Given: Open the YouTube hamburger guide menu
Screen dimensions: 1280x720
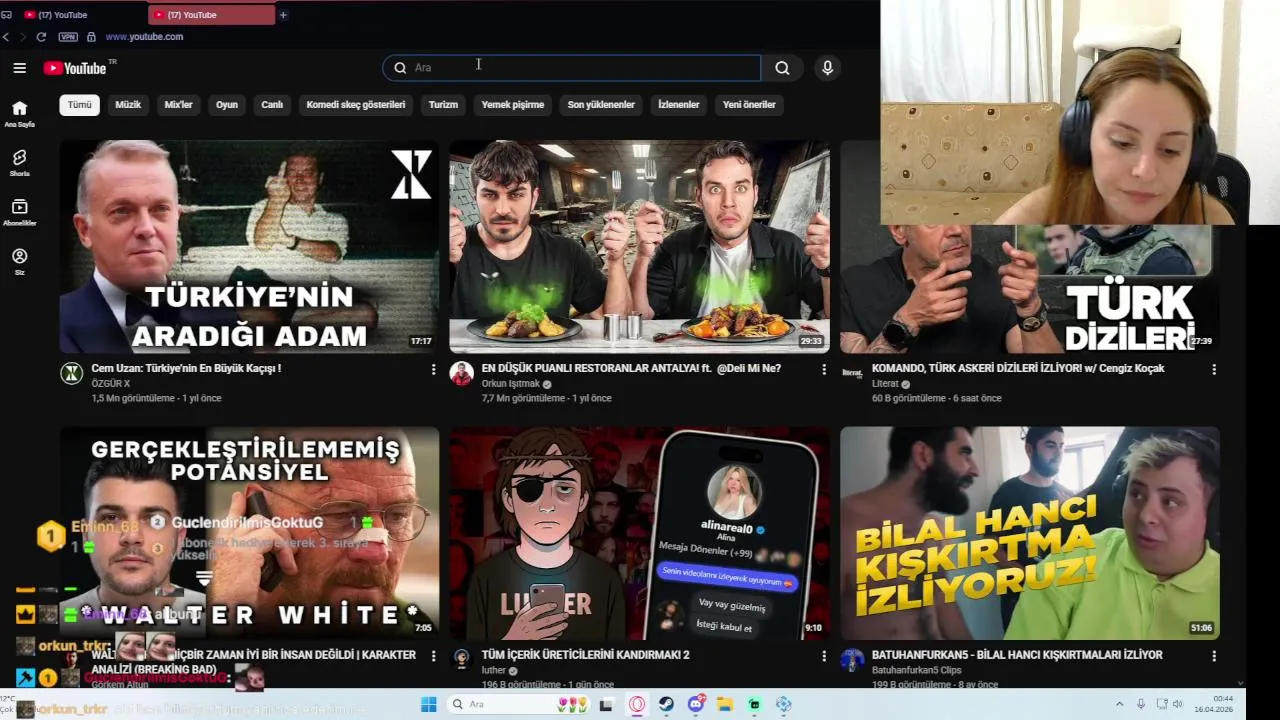Looking at the screenshot, I should coord(19,68).
